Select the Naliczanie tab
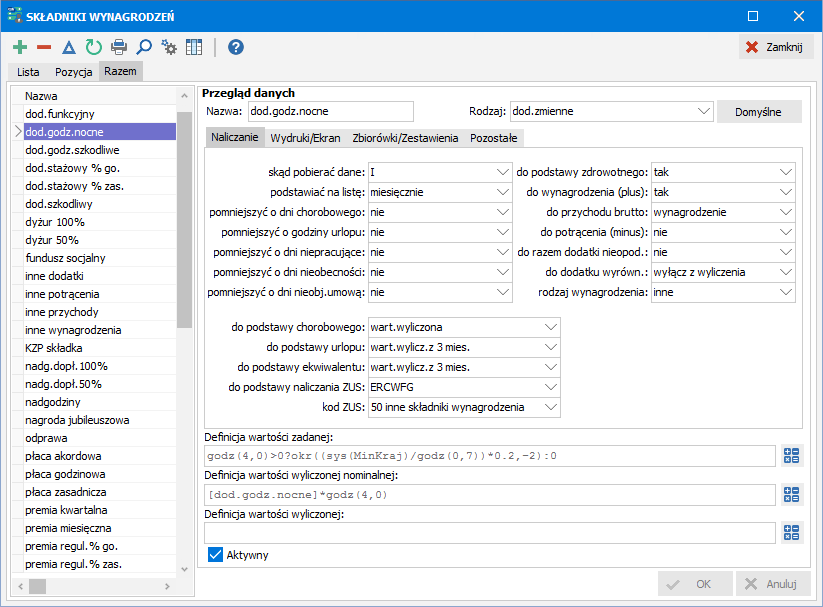Viewport: 823px width, 607px height. pos(235,138)
